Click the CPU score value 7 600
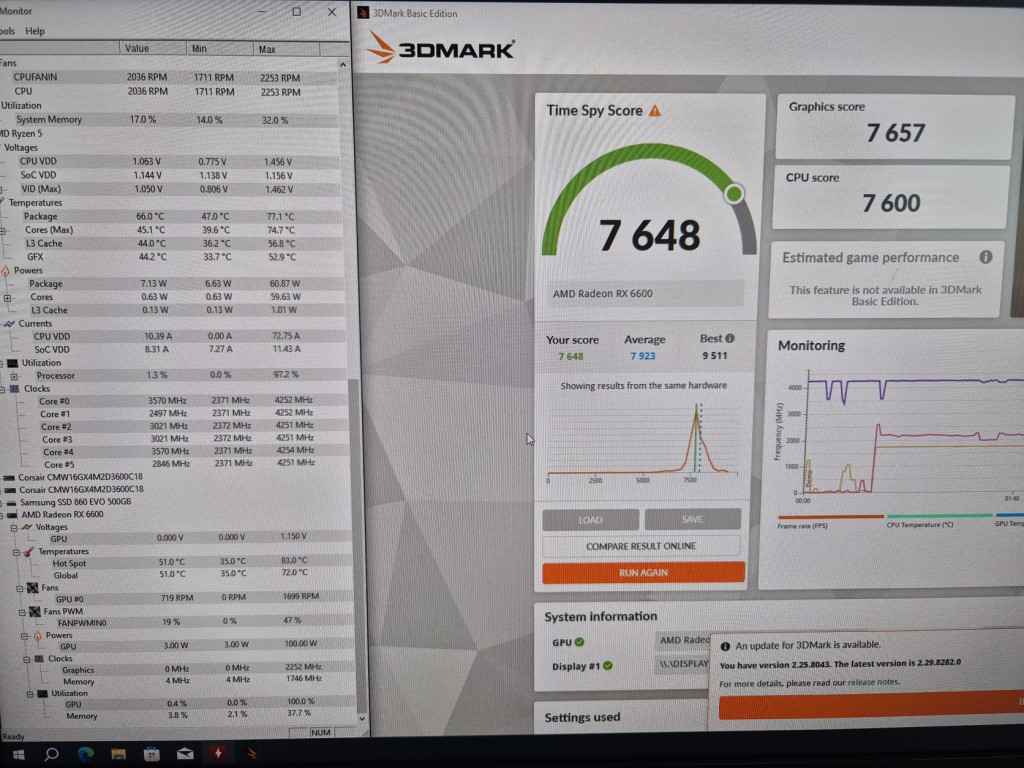Screen dimensions: 1024x768 [891, 203]
